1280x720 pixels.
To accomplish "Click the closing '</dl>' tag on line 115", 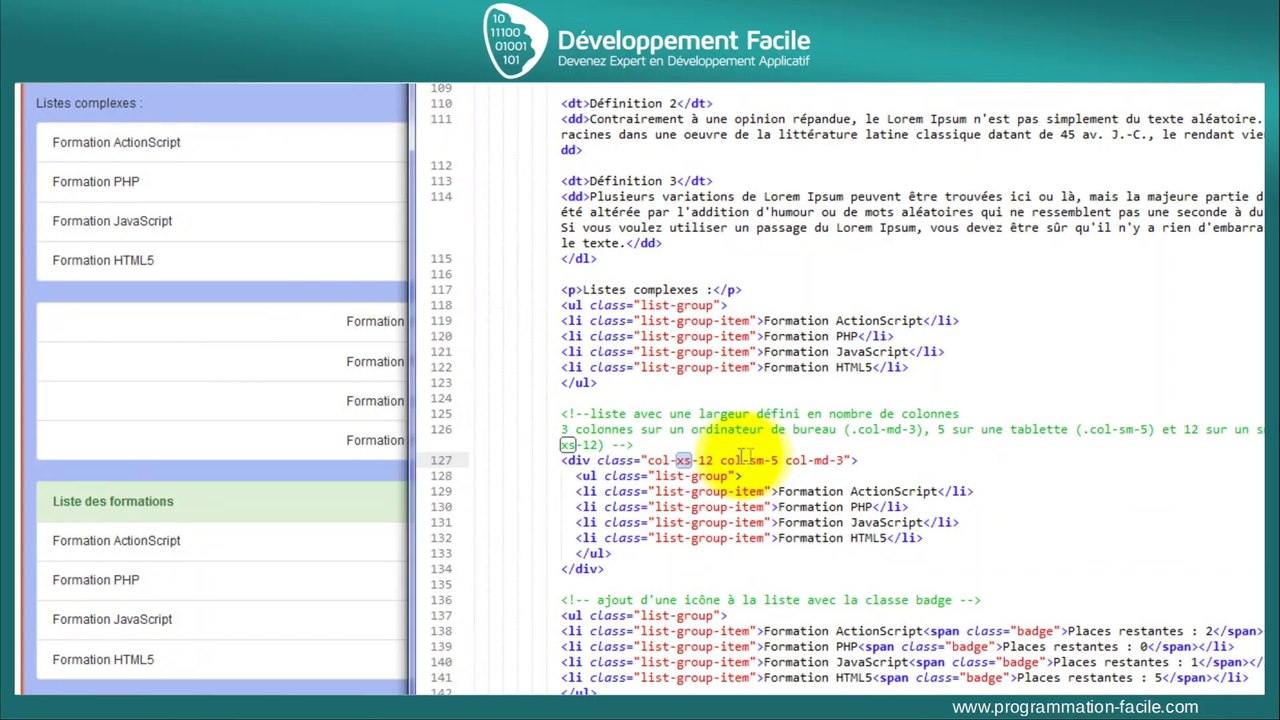I will [x=579, y=259].
